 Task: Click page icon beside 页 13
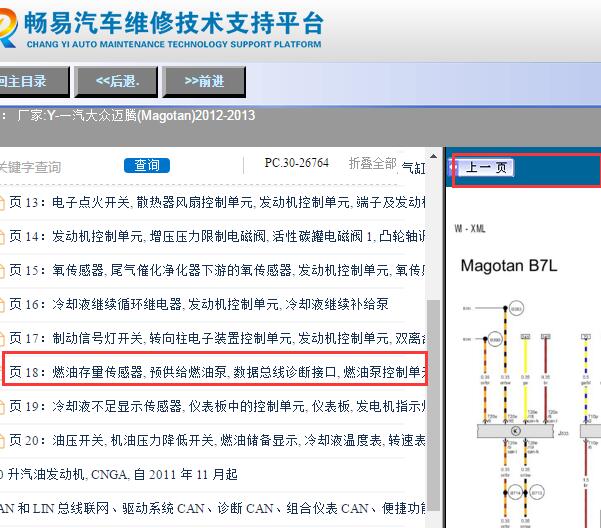point(2,203)
